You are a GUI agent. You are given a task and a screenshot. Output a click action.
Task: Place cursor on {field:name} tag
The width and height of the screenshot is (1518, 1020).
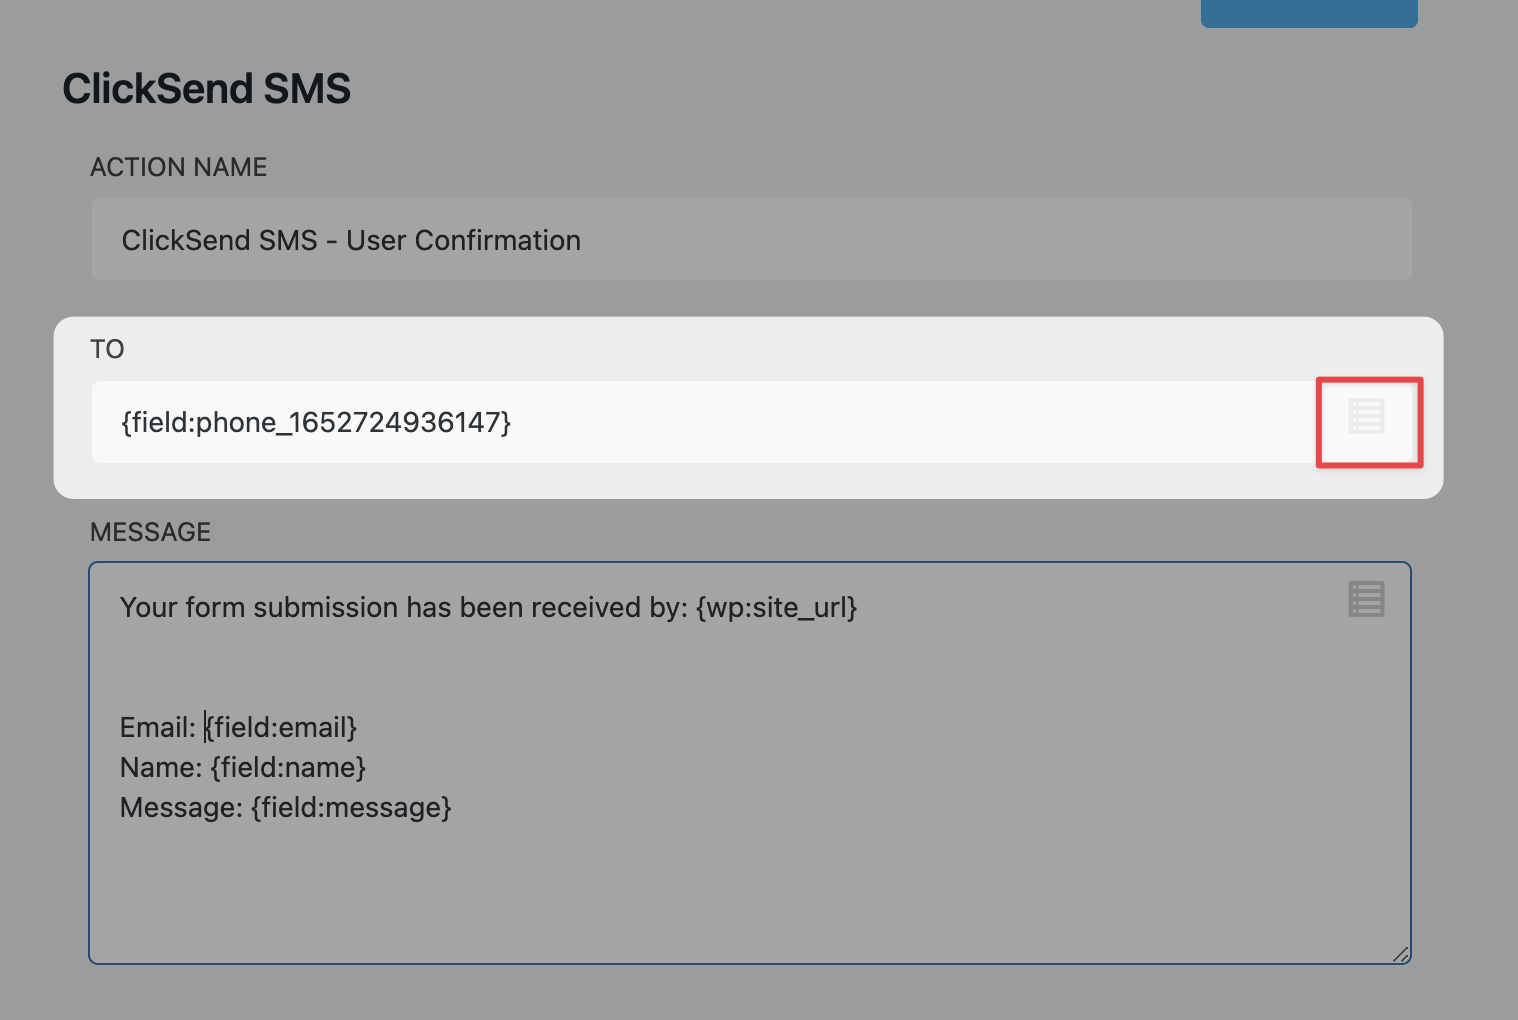[288, 768]
